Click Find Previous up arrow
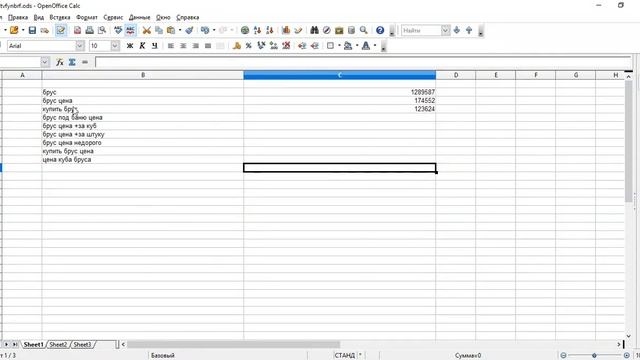Image resolution: width=640 pixels, height=360 pixels. pyautogui.click(x=469, y=30)
